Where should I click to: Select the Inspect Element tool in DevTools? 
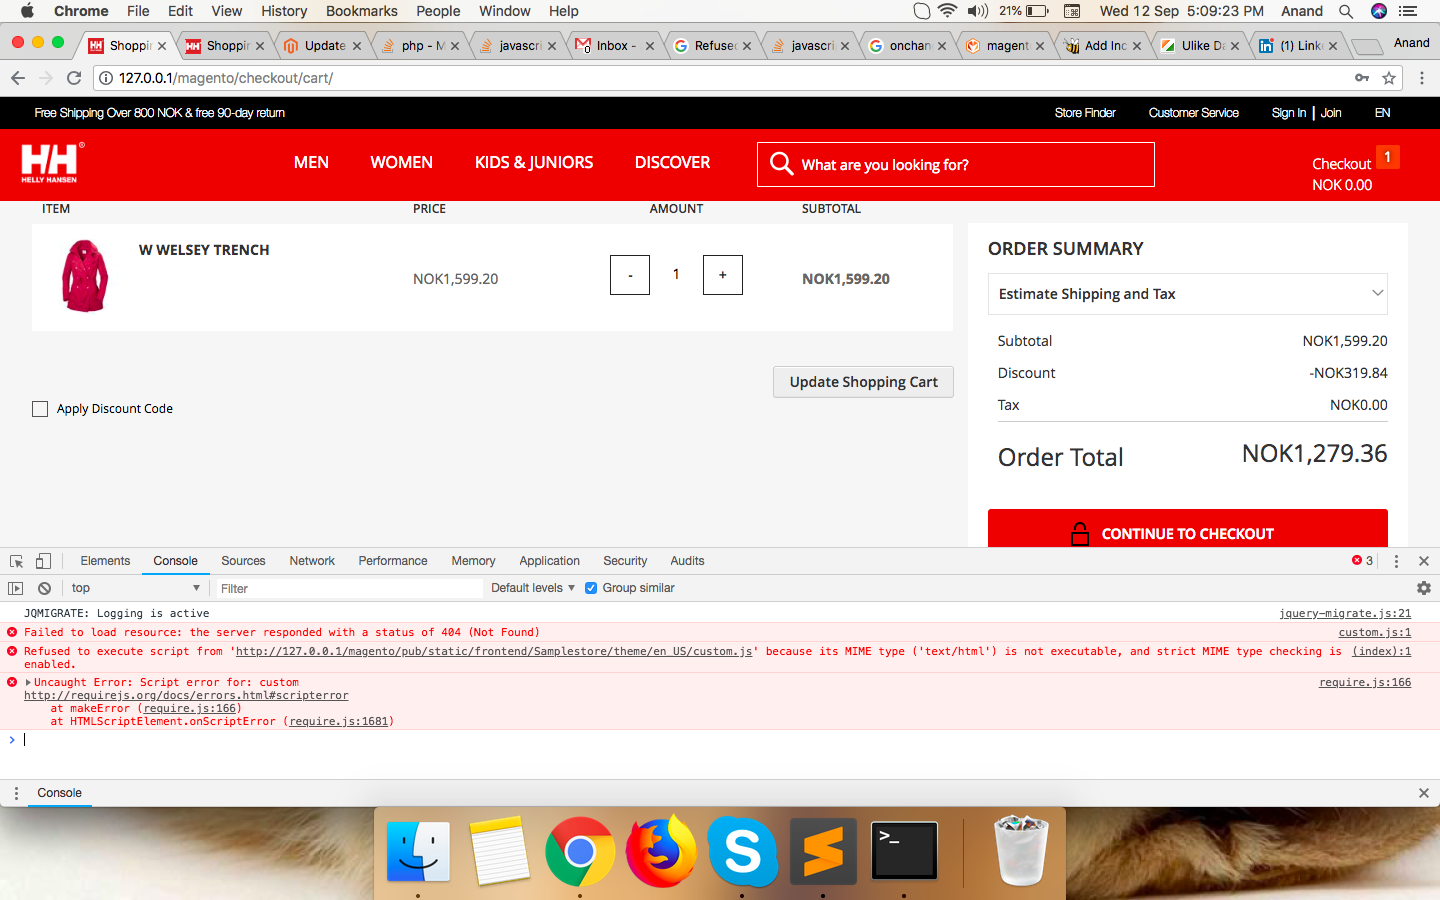click(x=15, y=561)
